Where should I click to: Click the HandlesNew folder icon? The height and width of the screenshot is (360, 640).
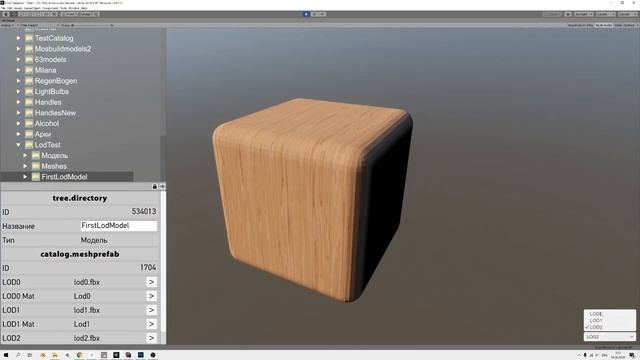pyautogui.click(x=29, y=113)
